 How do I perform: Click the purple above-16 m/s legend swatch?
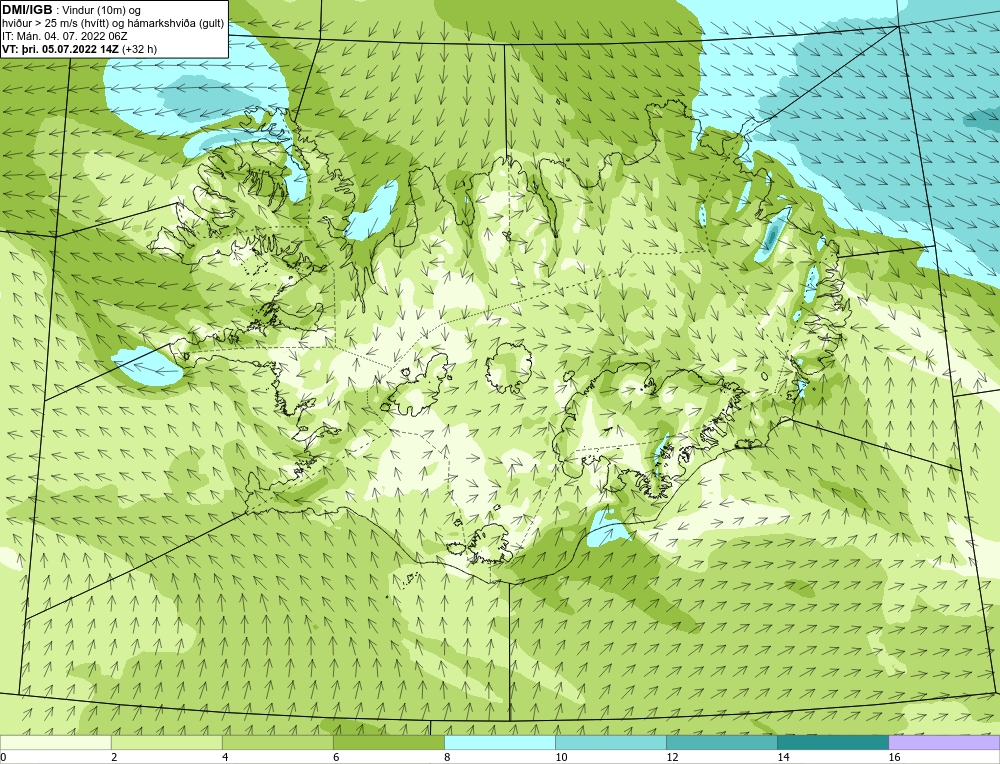944,742
